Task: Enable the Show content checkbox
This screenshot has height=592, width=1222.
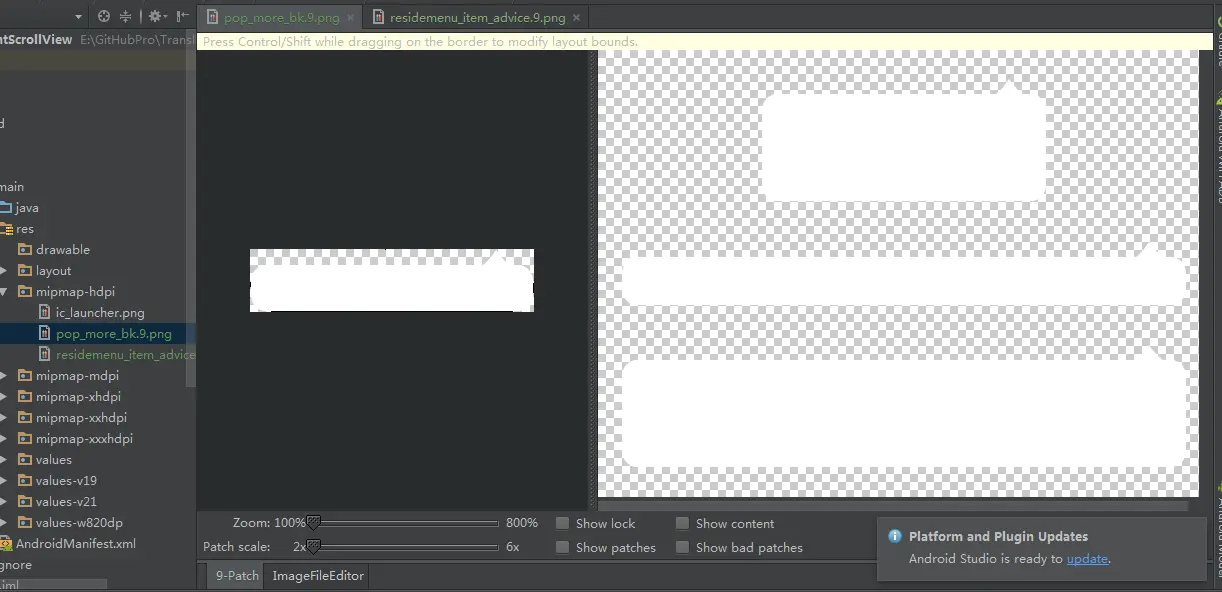Action: click(683, 523)
